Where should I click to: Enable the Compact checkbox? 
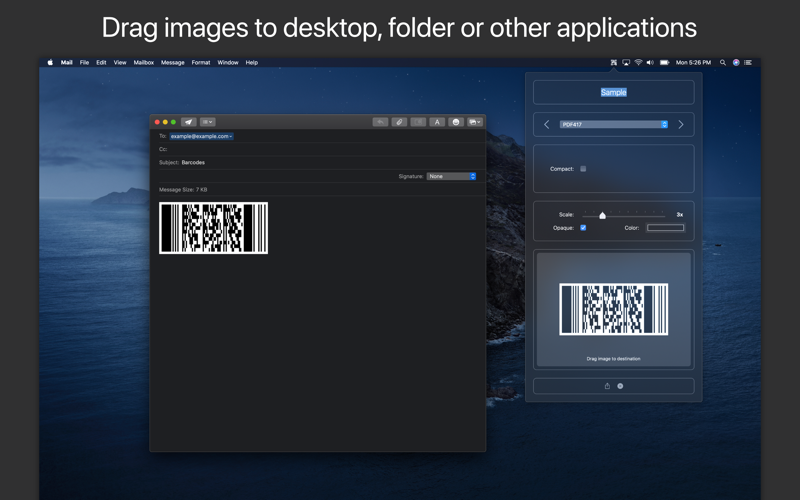583,169
